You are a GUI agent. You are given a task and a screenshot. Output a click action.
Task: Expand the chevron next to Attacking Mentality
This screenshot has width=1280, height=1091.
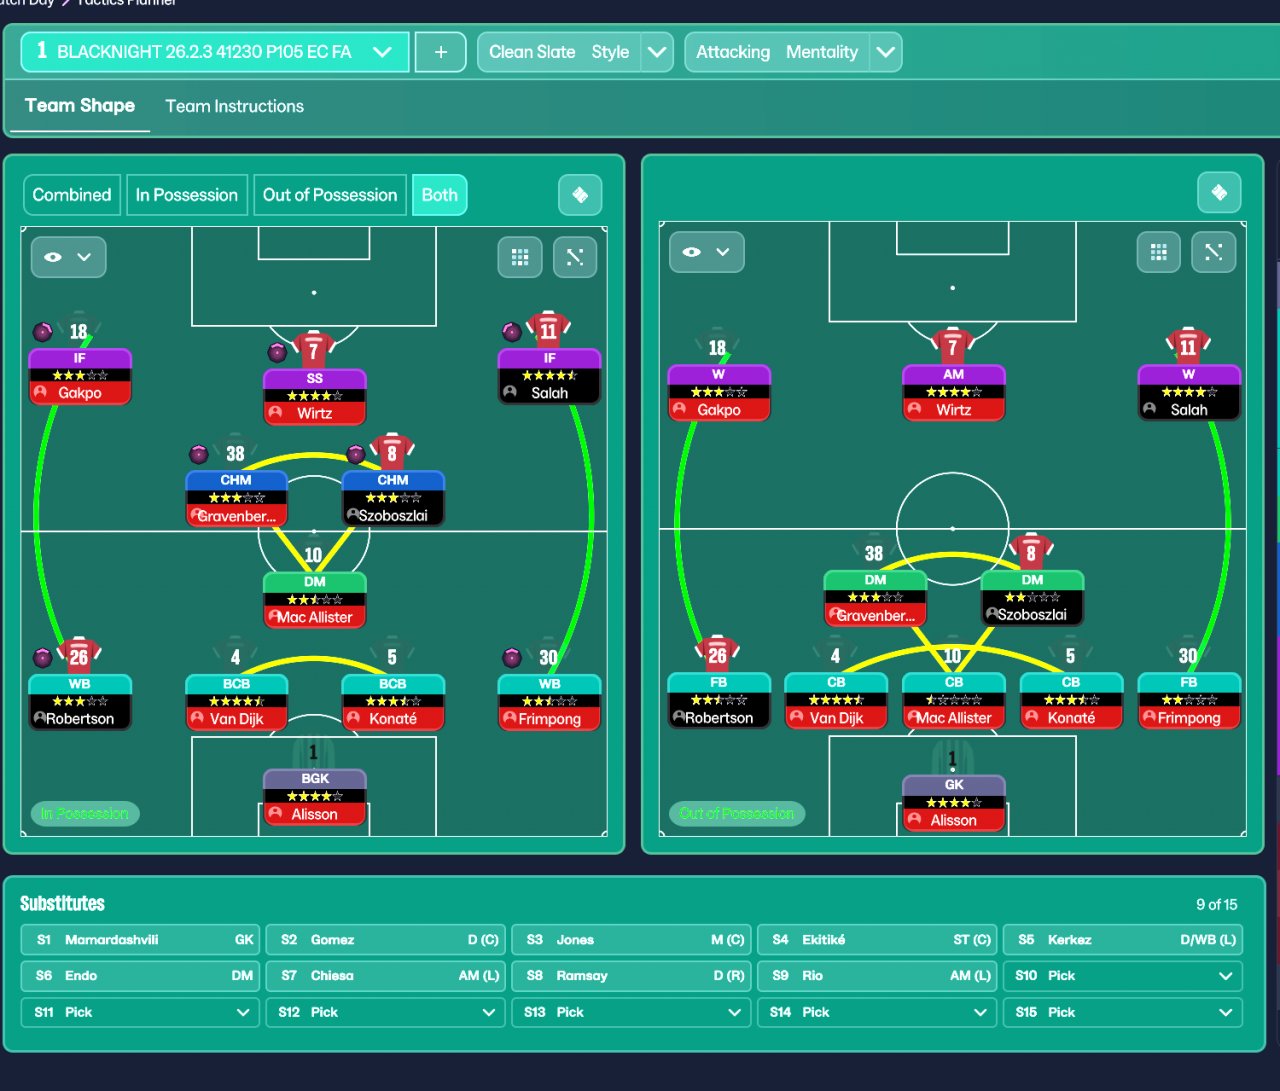point(886,52)
